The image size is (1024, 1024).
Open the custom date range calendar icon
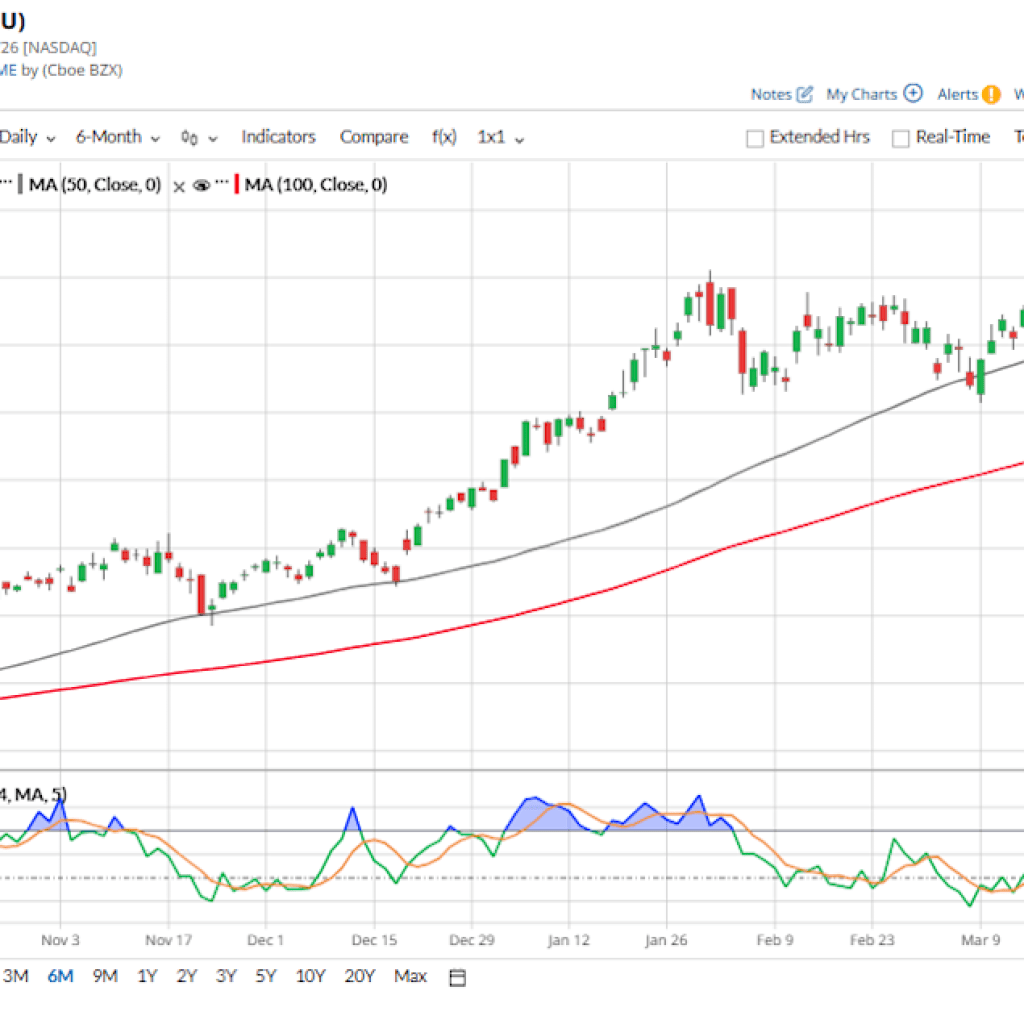[457, 976]
